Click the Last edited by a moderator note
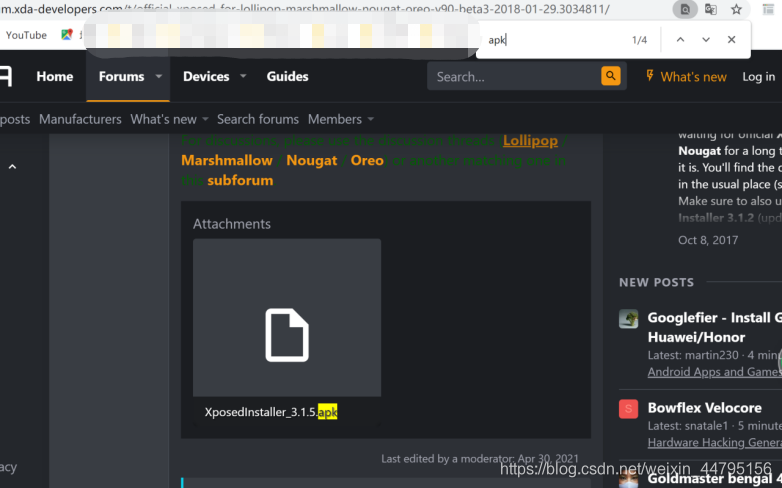This screenshot has width=782, height=488. coord(480,459)
